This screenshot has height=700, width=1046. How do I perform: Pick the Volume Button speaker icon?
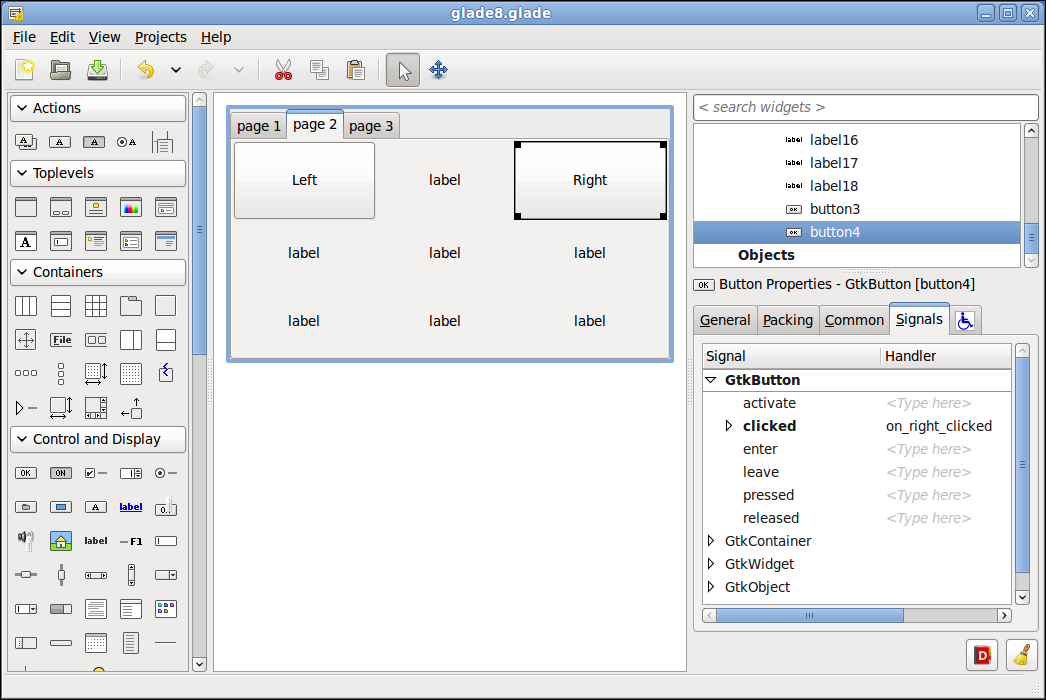click(x=26, y=541)
